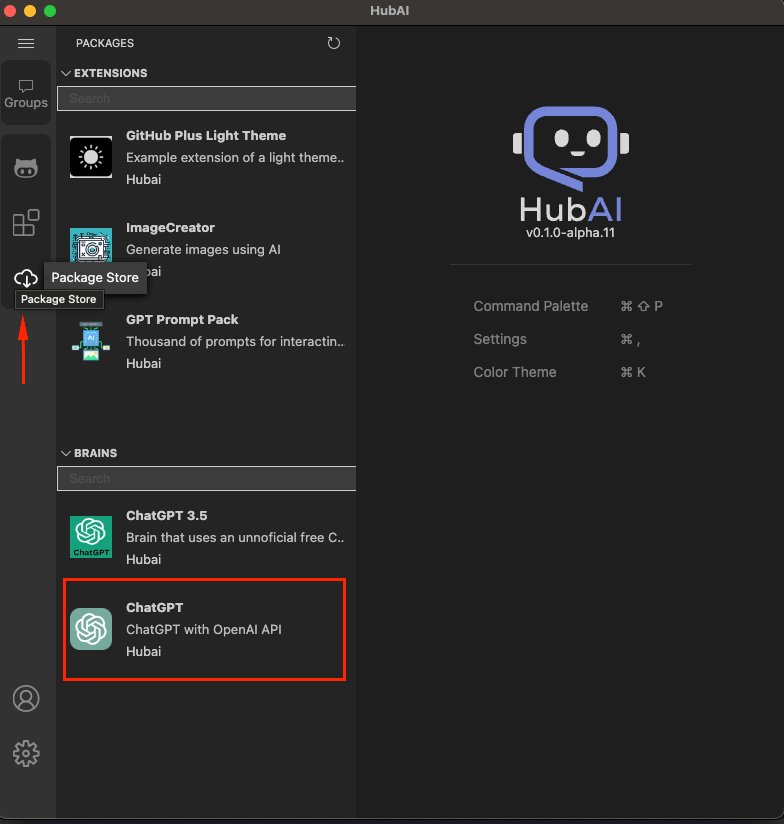Open the hamburger menu icon
Image resolution: width=784 pixels, height=824 pixels.
click(26, 43)
